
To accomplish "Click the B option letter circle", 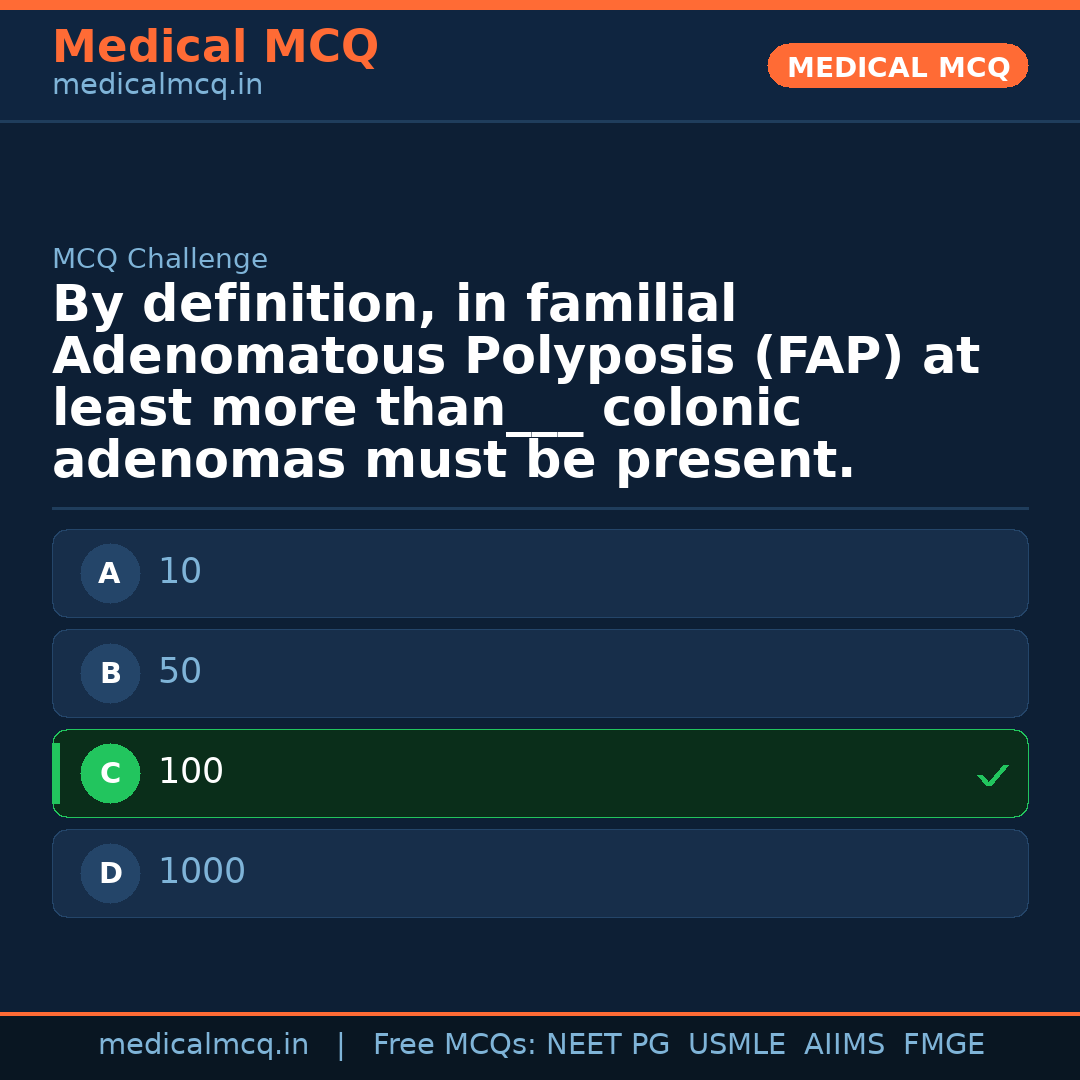I will (x=110, y=673).
